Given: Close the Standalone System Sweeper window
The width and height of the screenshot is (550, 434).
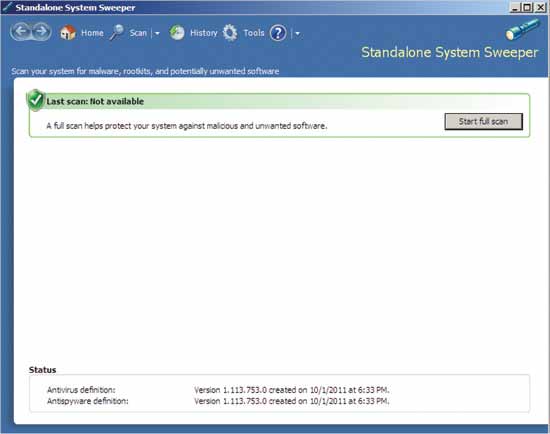Looking at the screenshot, I should pos(541,7).
